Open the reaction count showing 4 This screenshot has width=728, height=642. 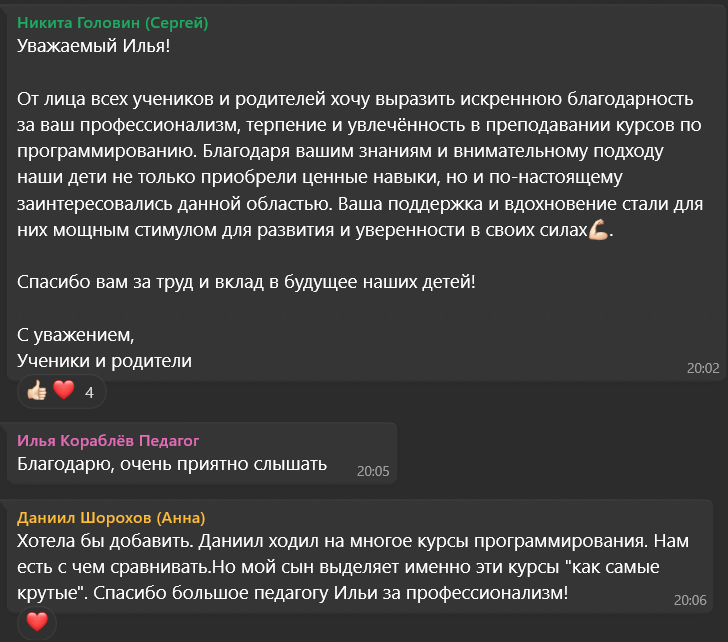point(89,393)
